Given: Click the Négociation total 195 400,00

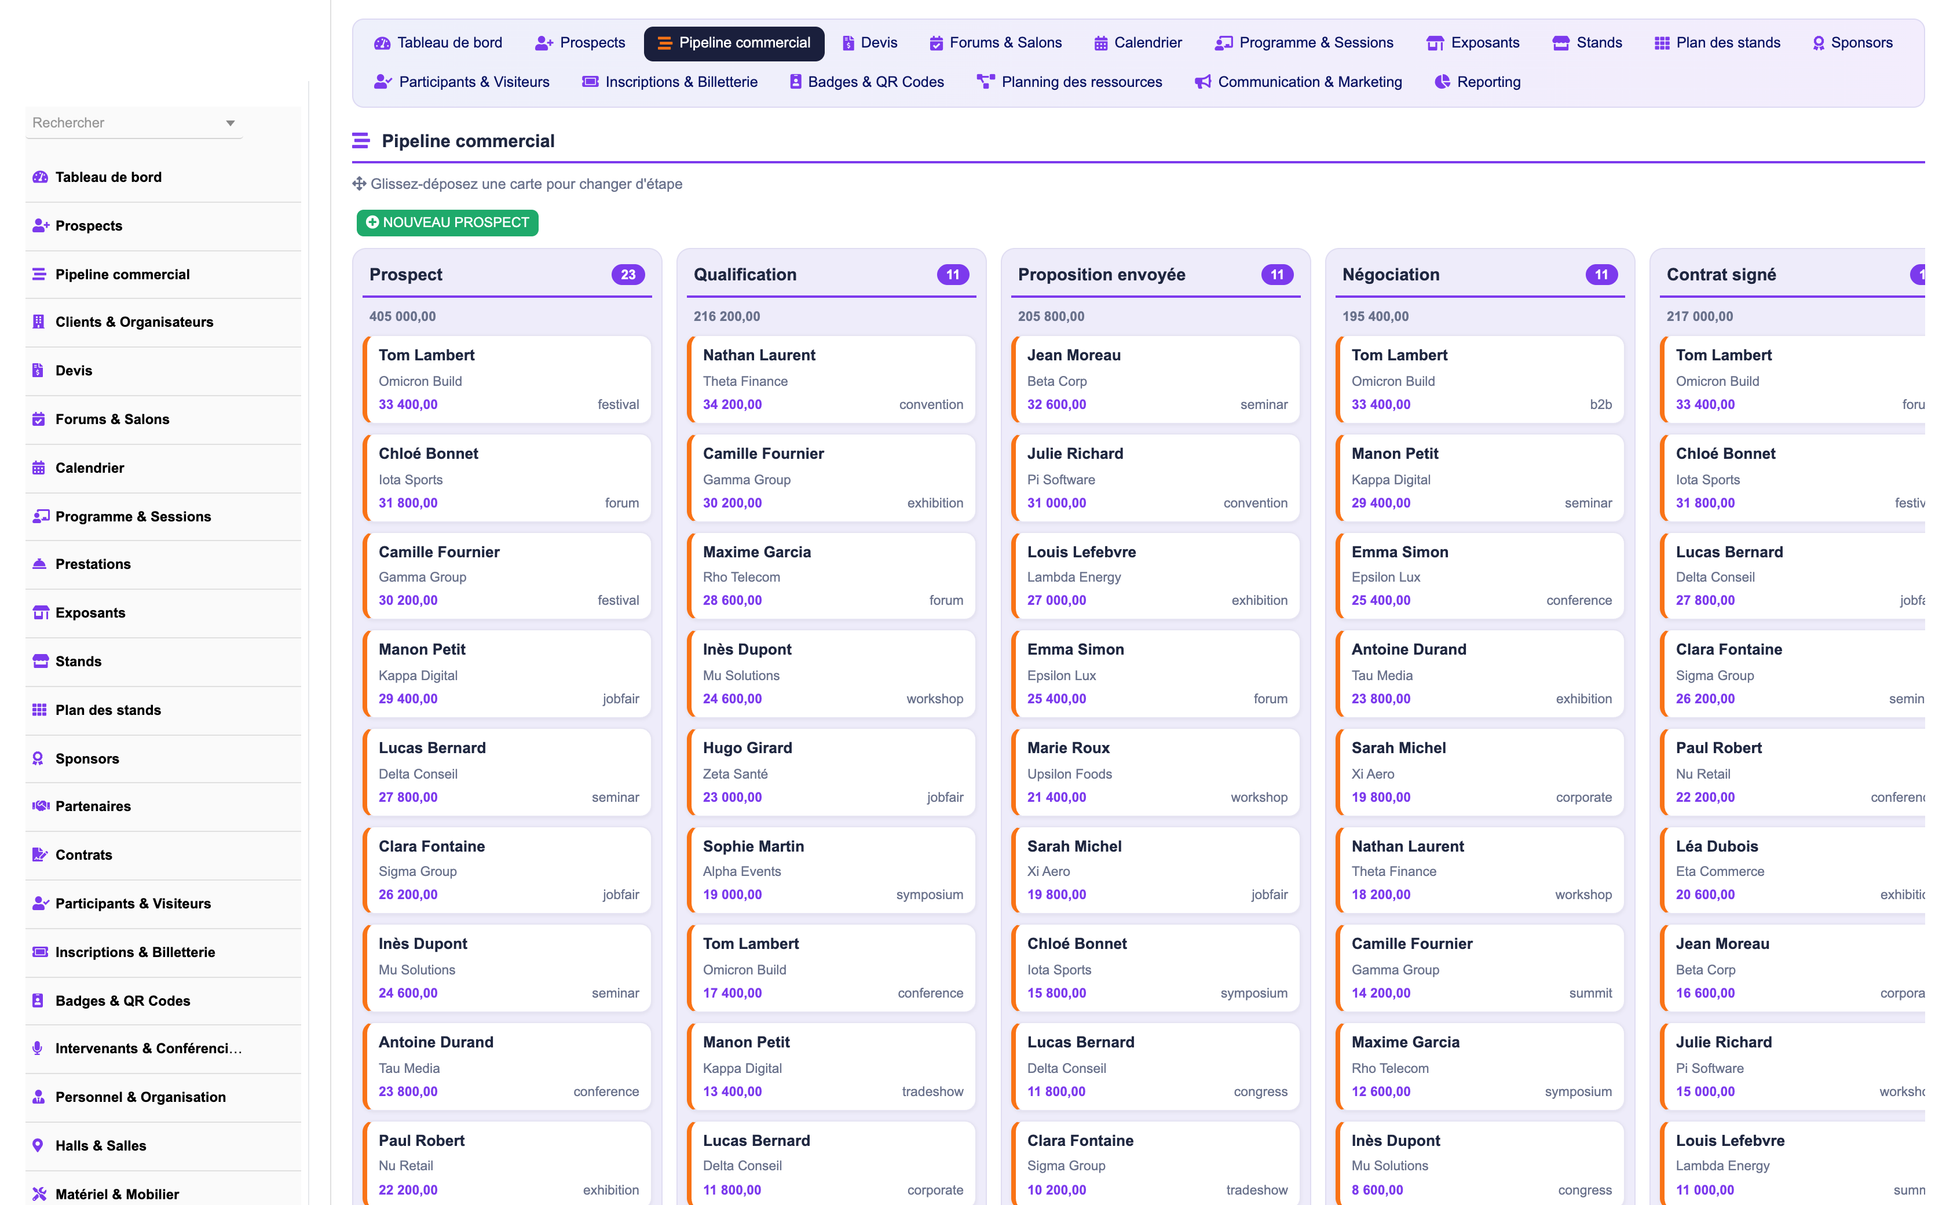Looking at the screenshot, I should pyautogui.click(x=1375, y=316).
